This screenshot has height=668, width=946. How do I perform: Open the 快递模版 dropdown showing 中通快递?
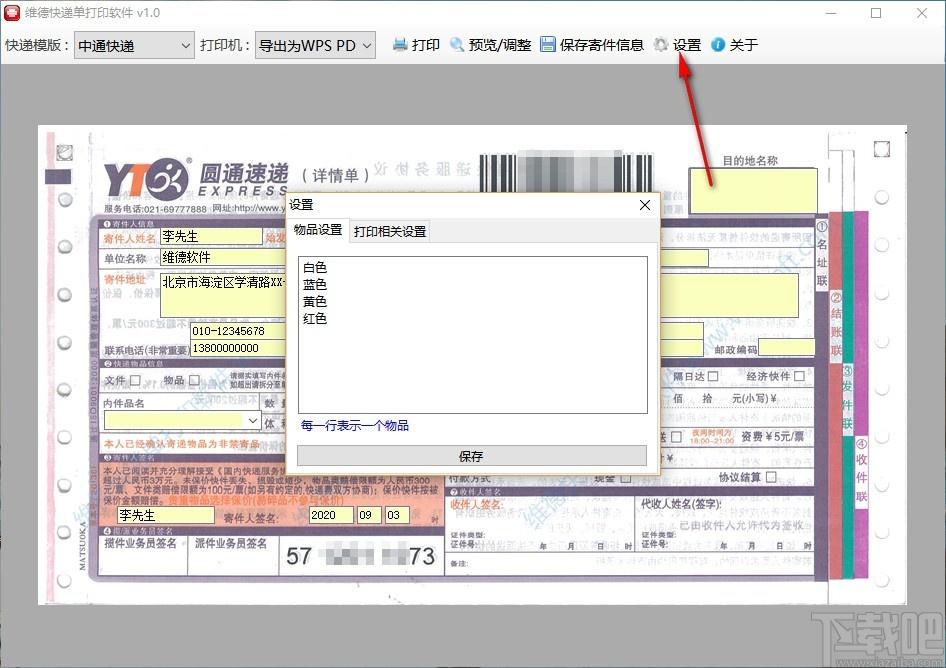pos(134,45)
